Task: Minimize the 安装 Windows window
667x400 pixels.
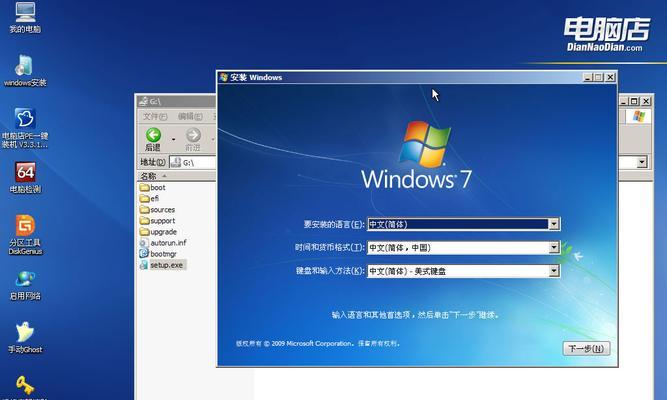Action: [x=588, y=77]
